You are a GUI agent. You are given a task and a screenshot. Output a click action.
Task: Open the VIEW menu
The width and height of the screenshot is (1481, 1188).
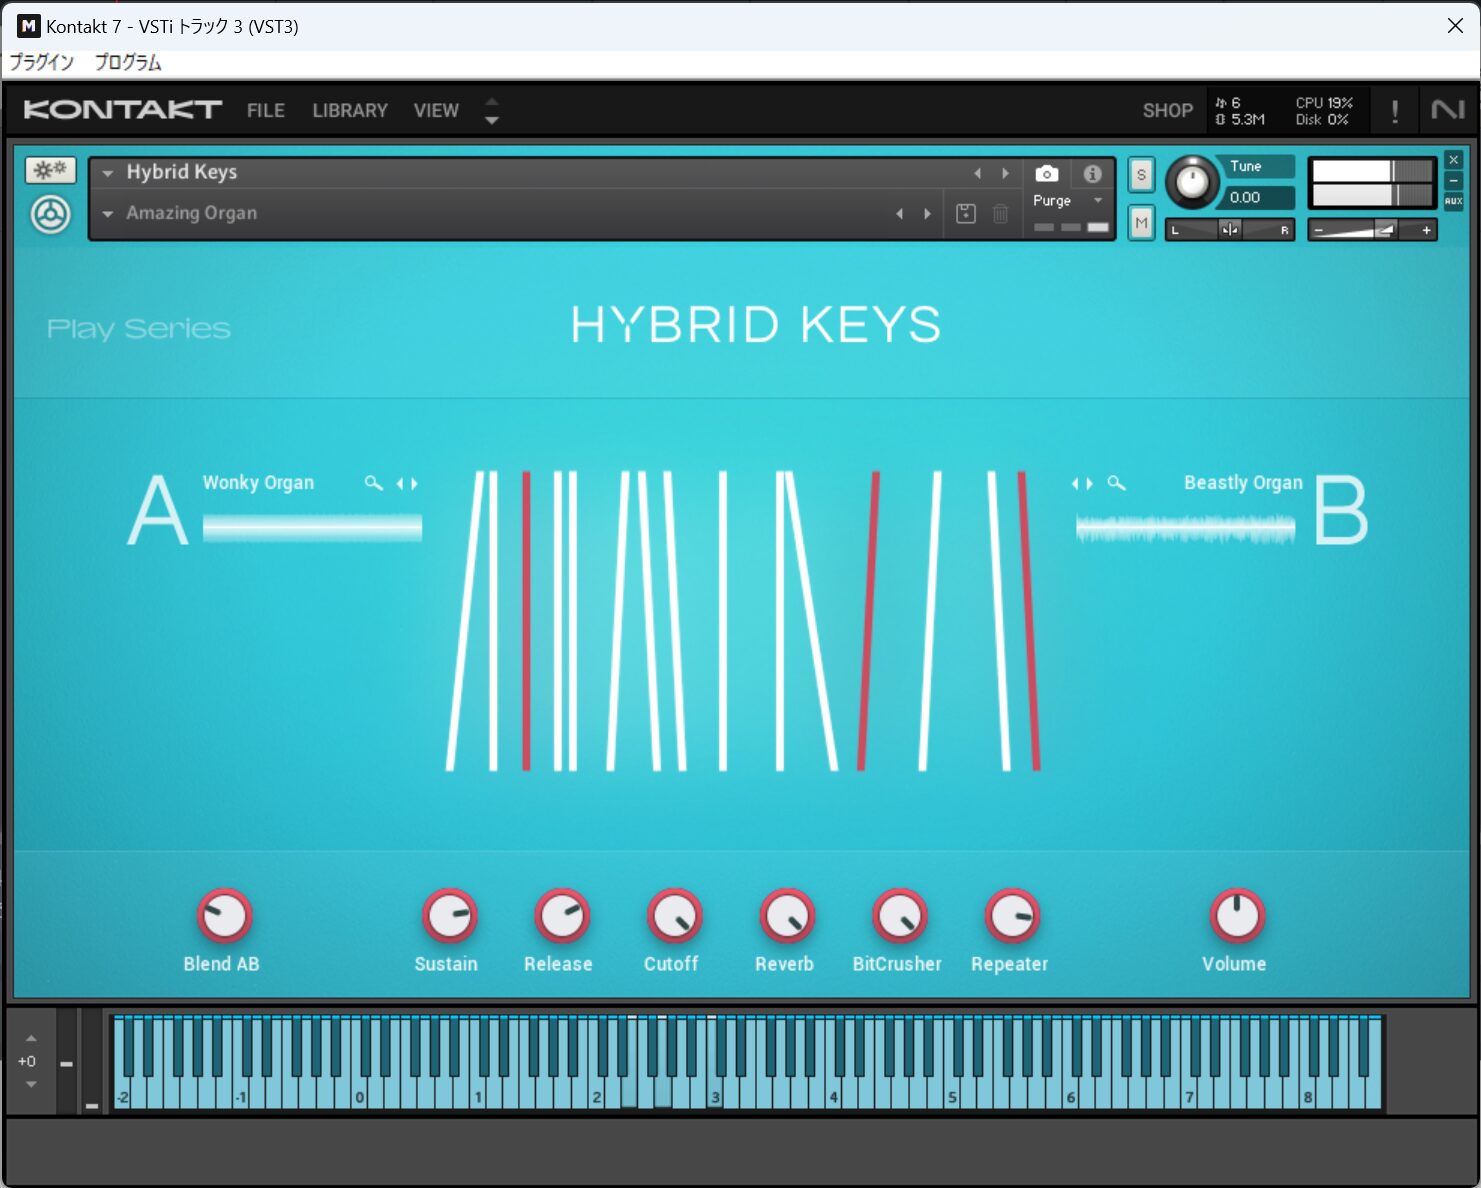(x=436, y=110)
